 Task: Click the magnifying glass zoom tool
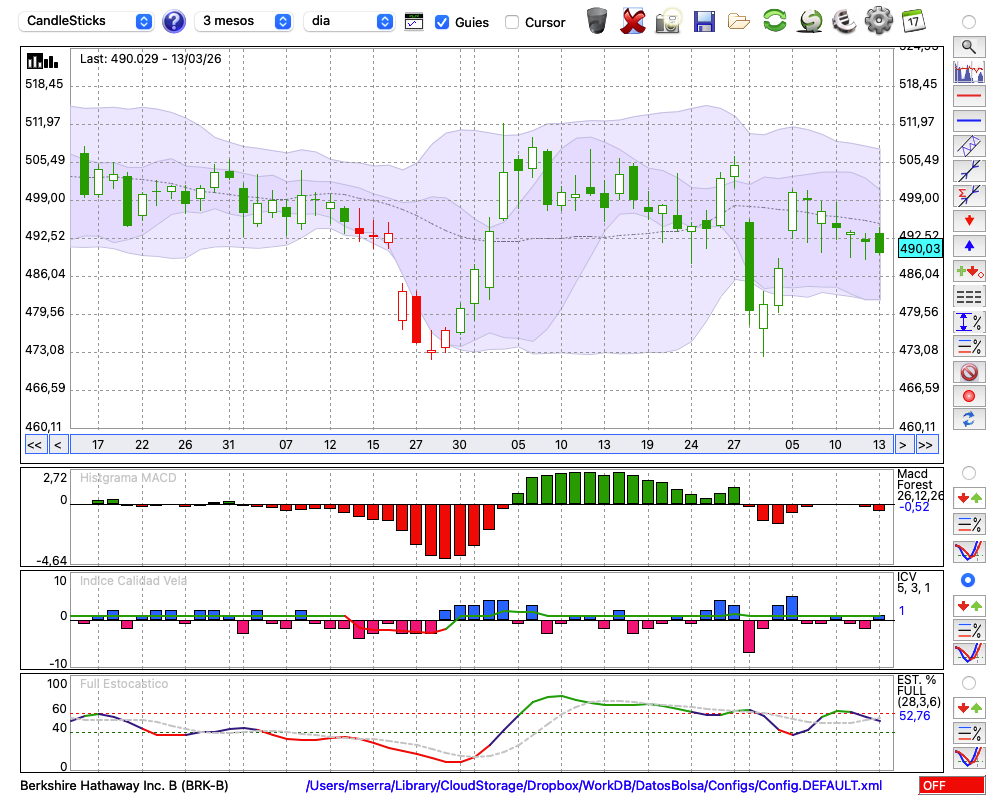tap(969, 46)
